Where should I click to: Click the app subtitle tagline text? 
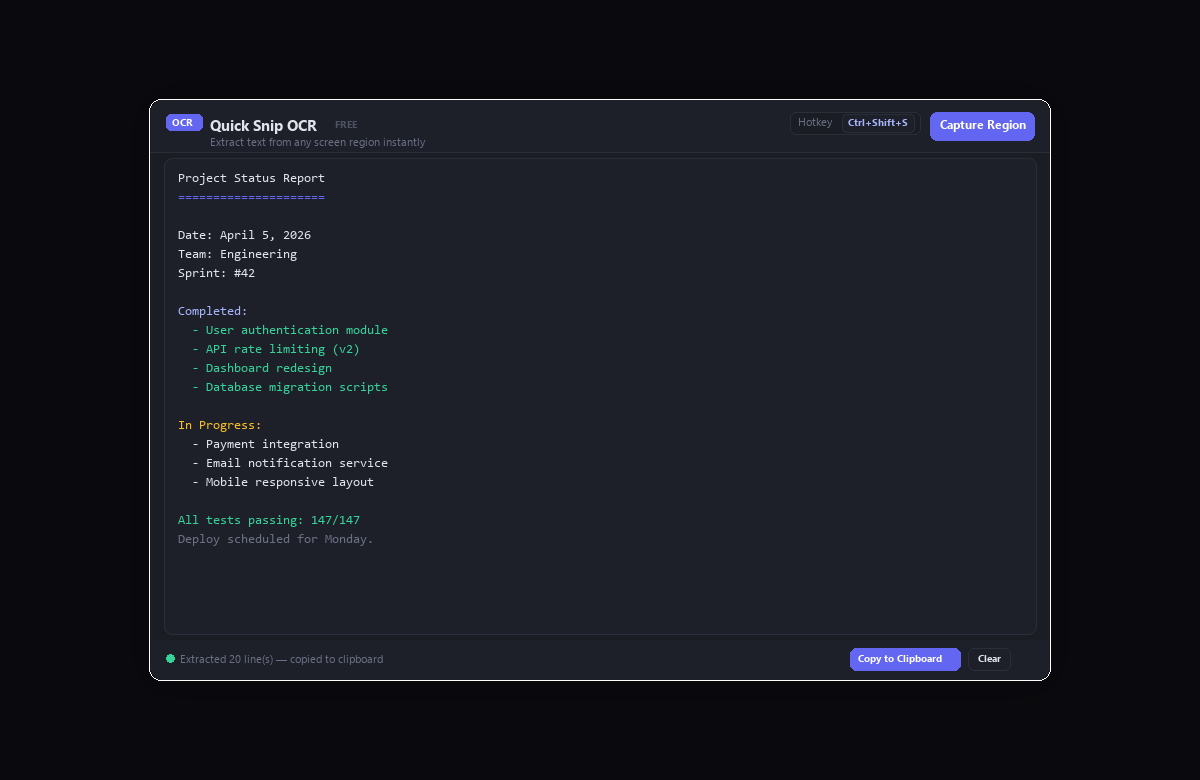[318, 142]
